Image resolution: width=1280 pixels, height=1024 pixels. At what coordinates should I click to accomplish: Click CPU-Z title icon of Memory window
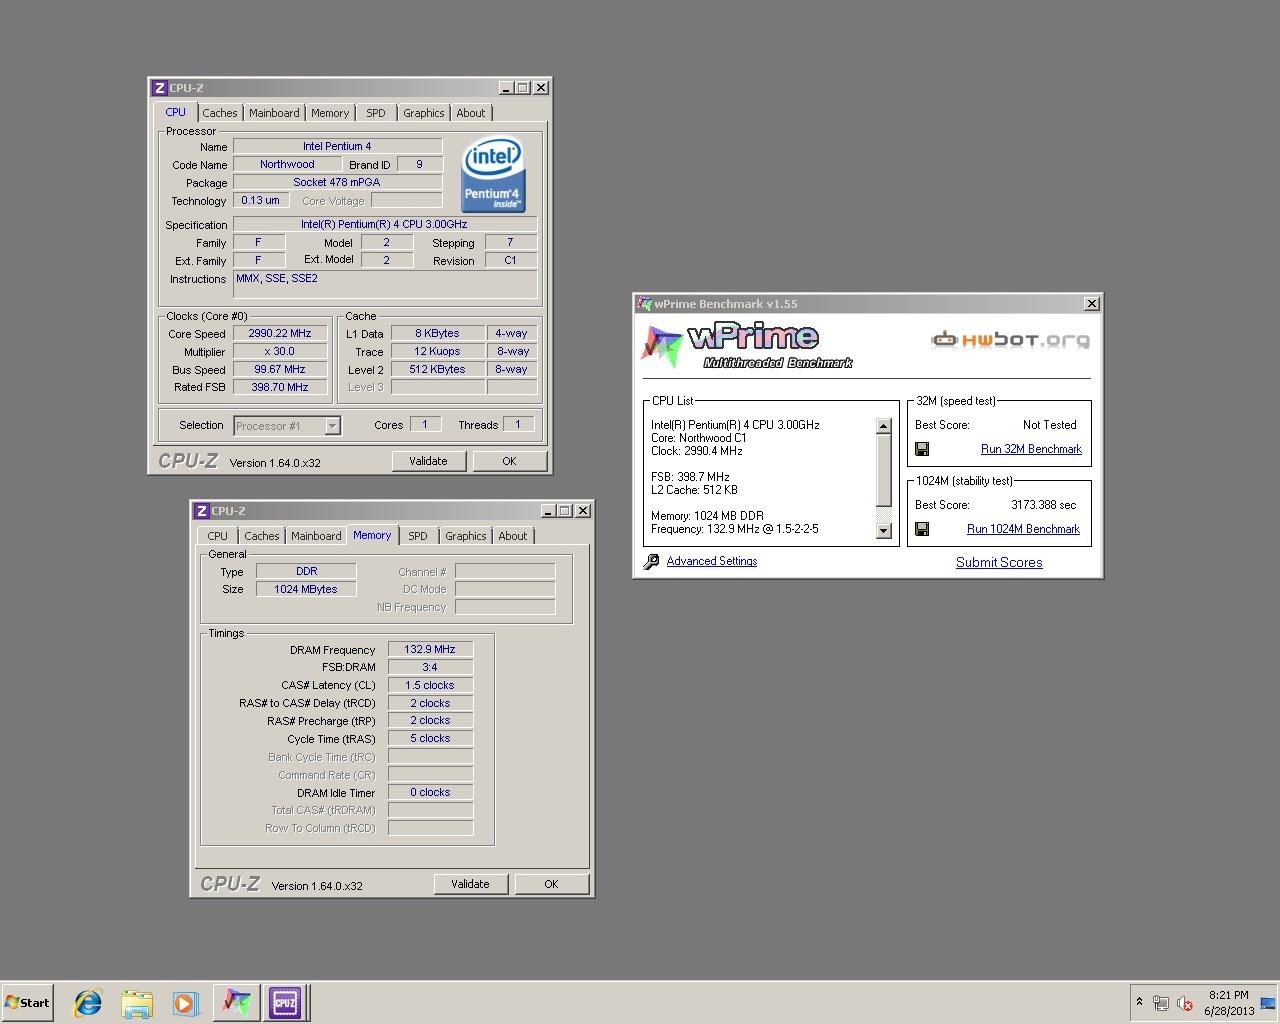201,511
